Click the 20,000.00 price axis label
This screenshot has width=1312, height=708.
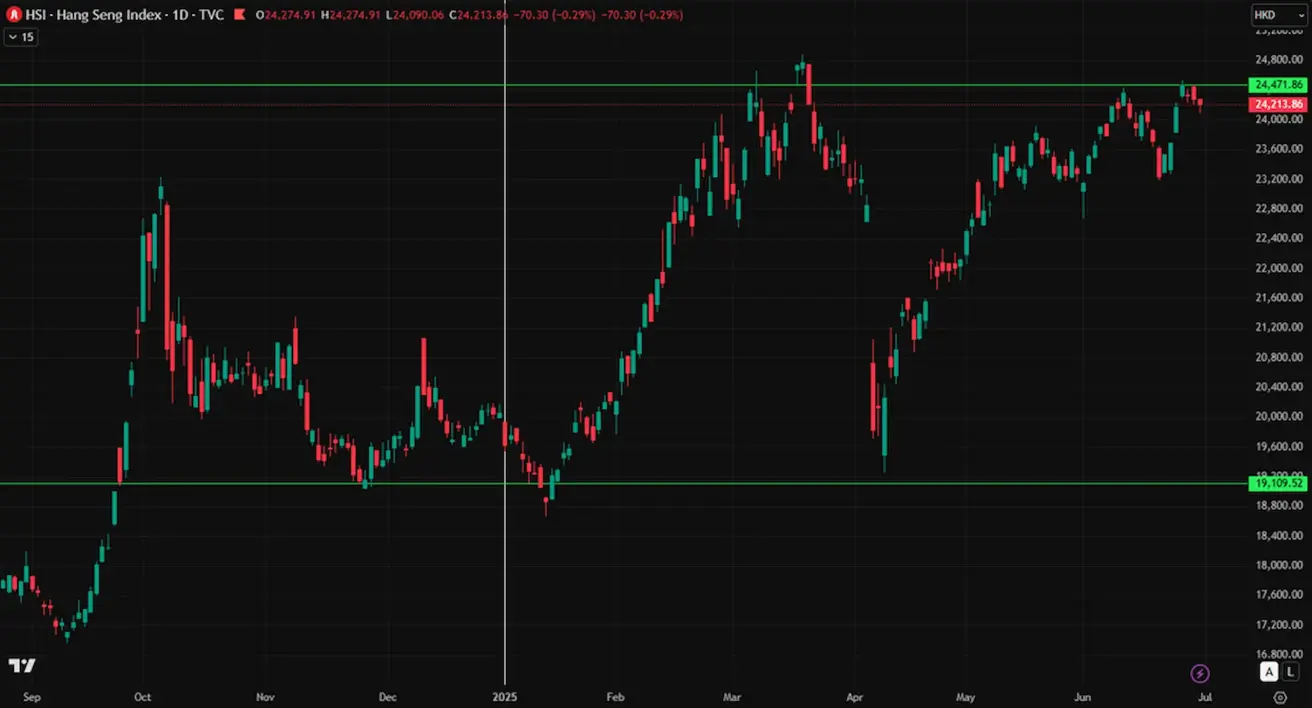coord(1277,416)
